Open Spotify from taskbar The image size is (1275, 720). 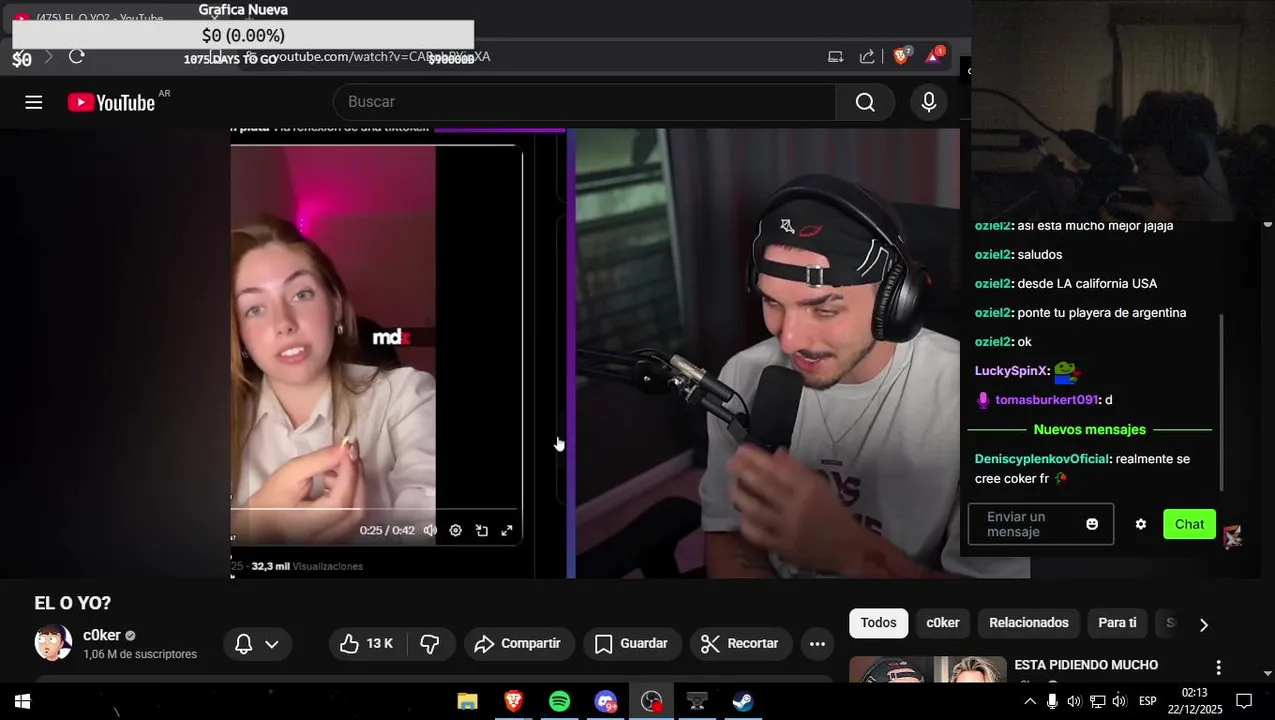(x=559, y=702)
